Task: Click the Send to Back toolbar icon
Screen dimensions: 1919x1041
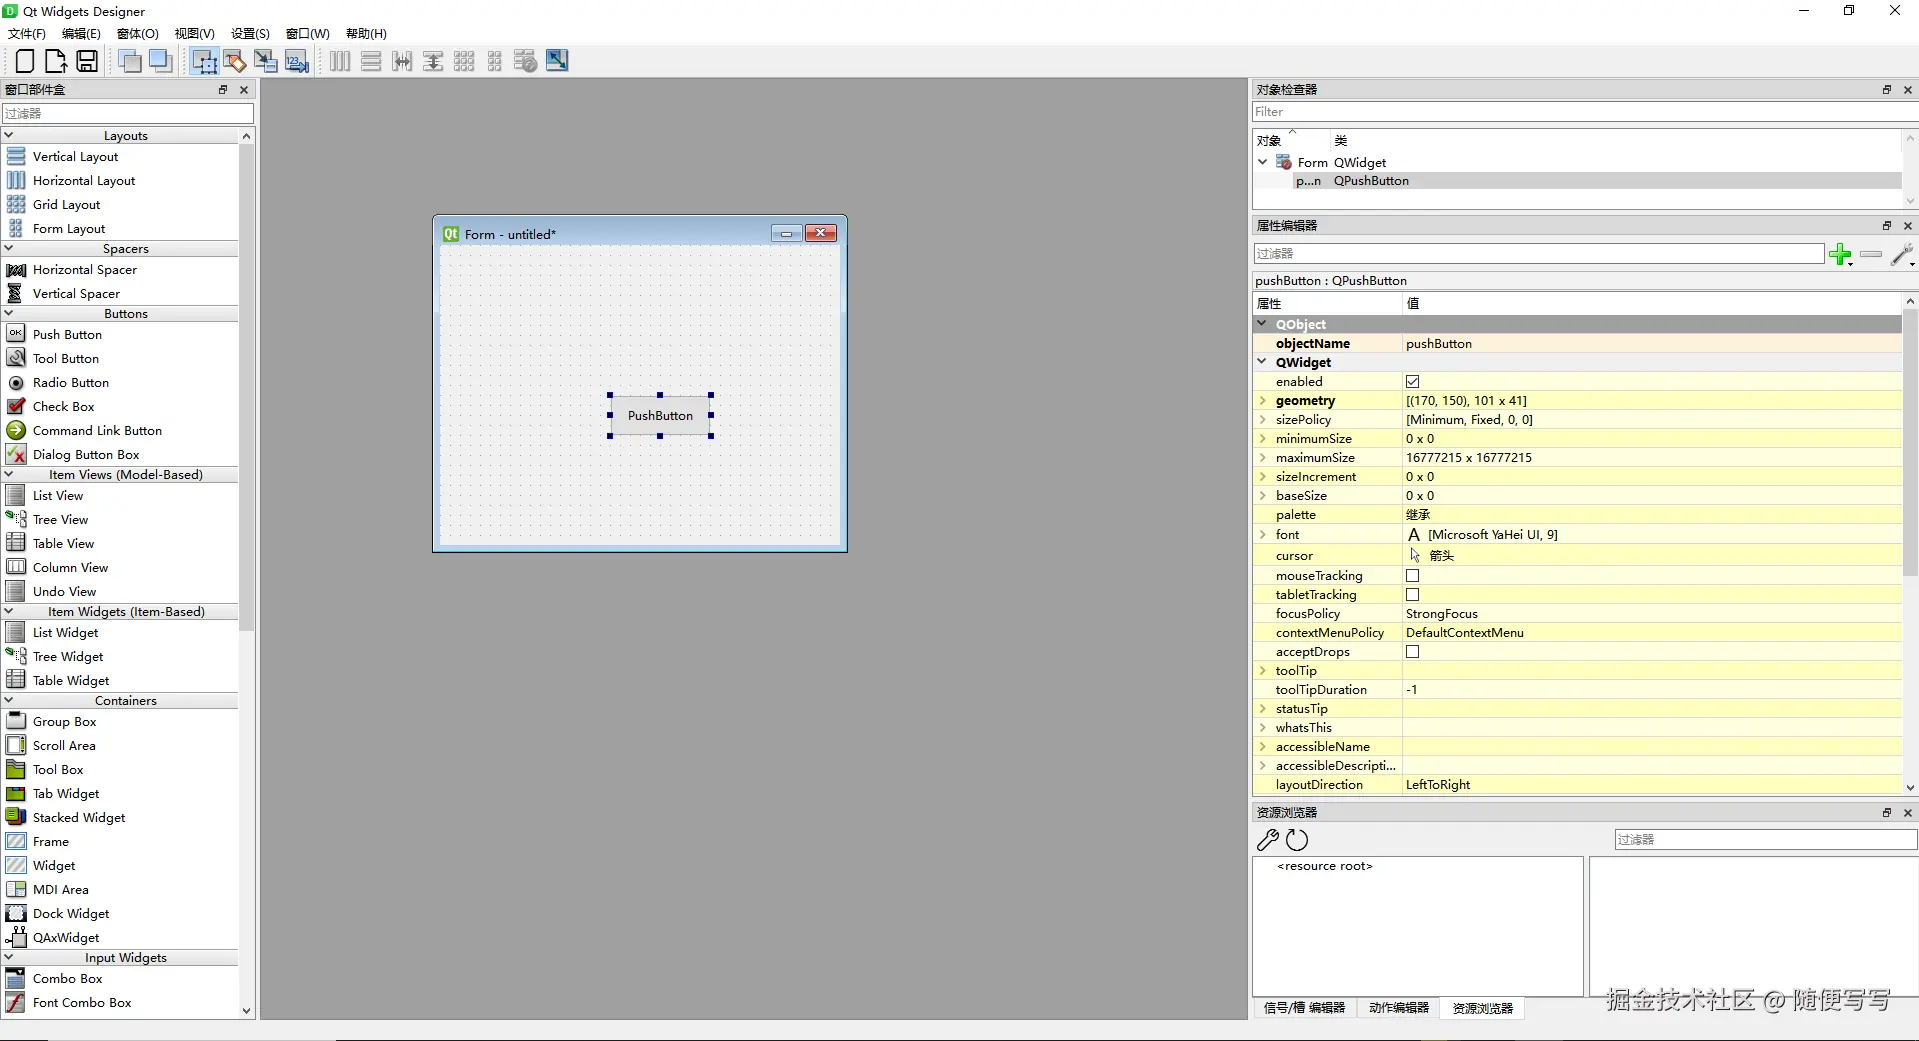Action: point(130,61)
